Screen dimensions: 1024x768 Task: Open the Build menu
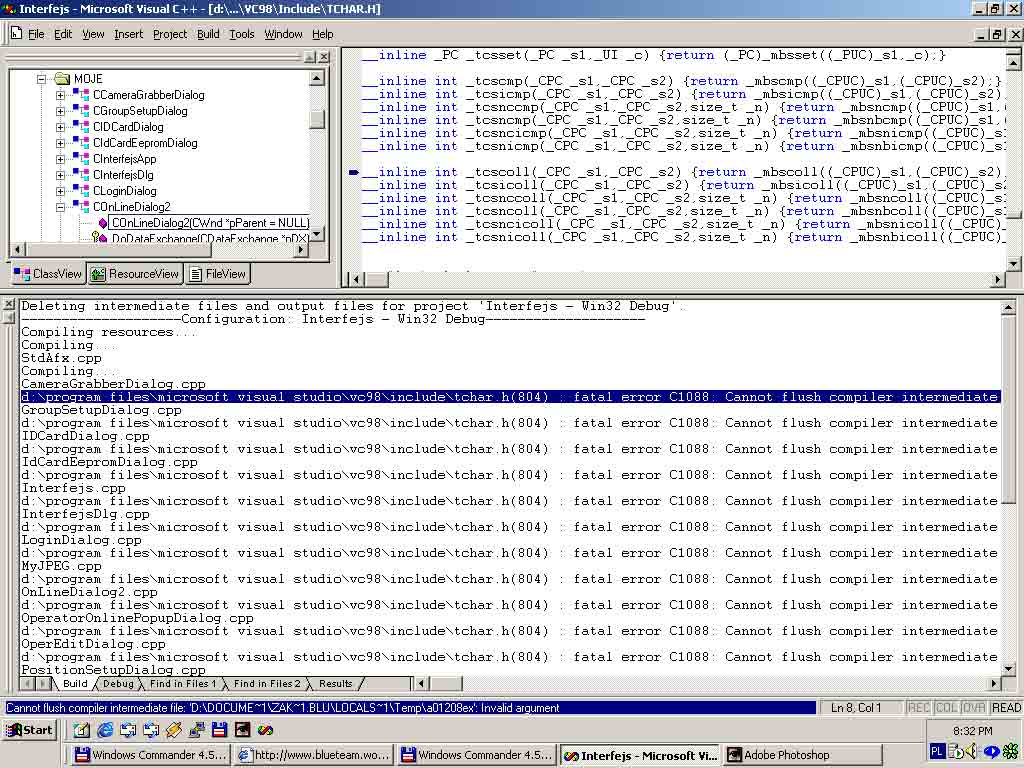tap(208, 34)
